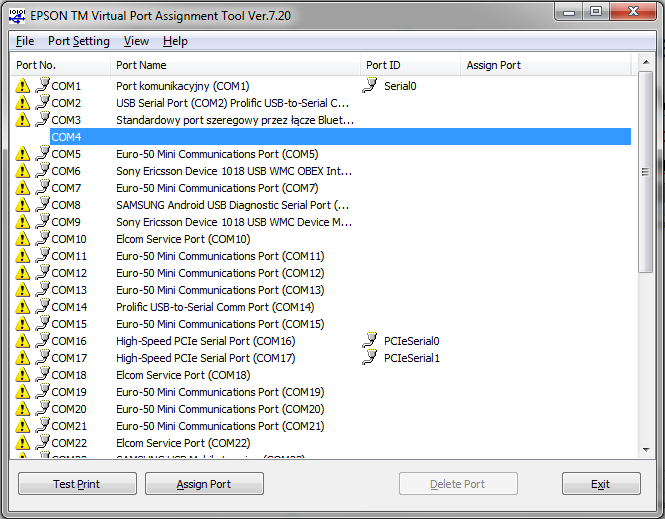Select 'Port komunikacyjny (COM1)' port name

183,86
